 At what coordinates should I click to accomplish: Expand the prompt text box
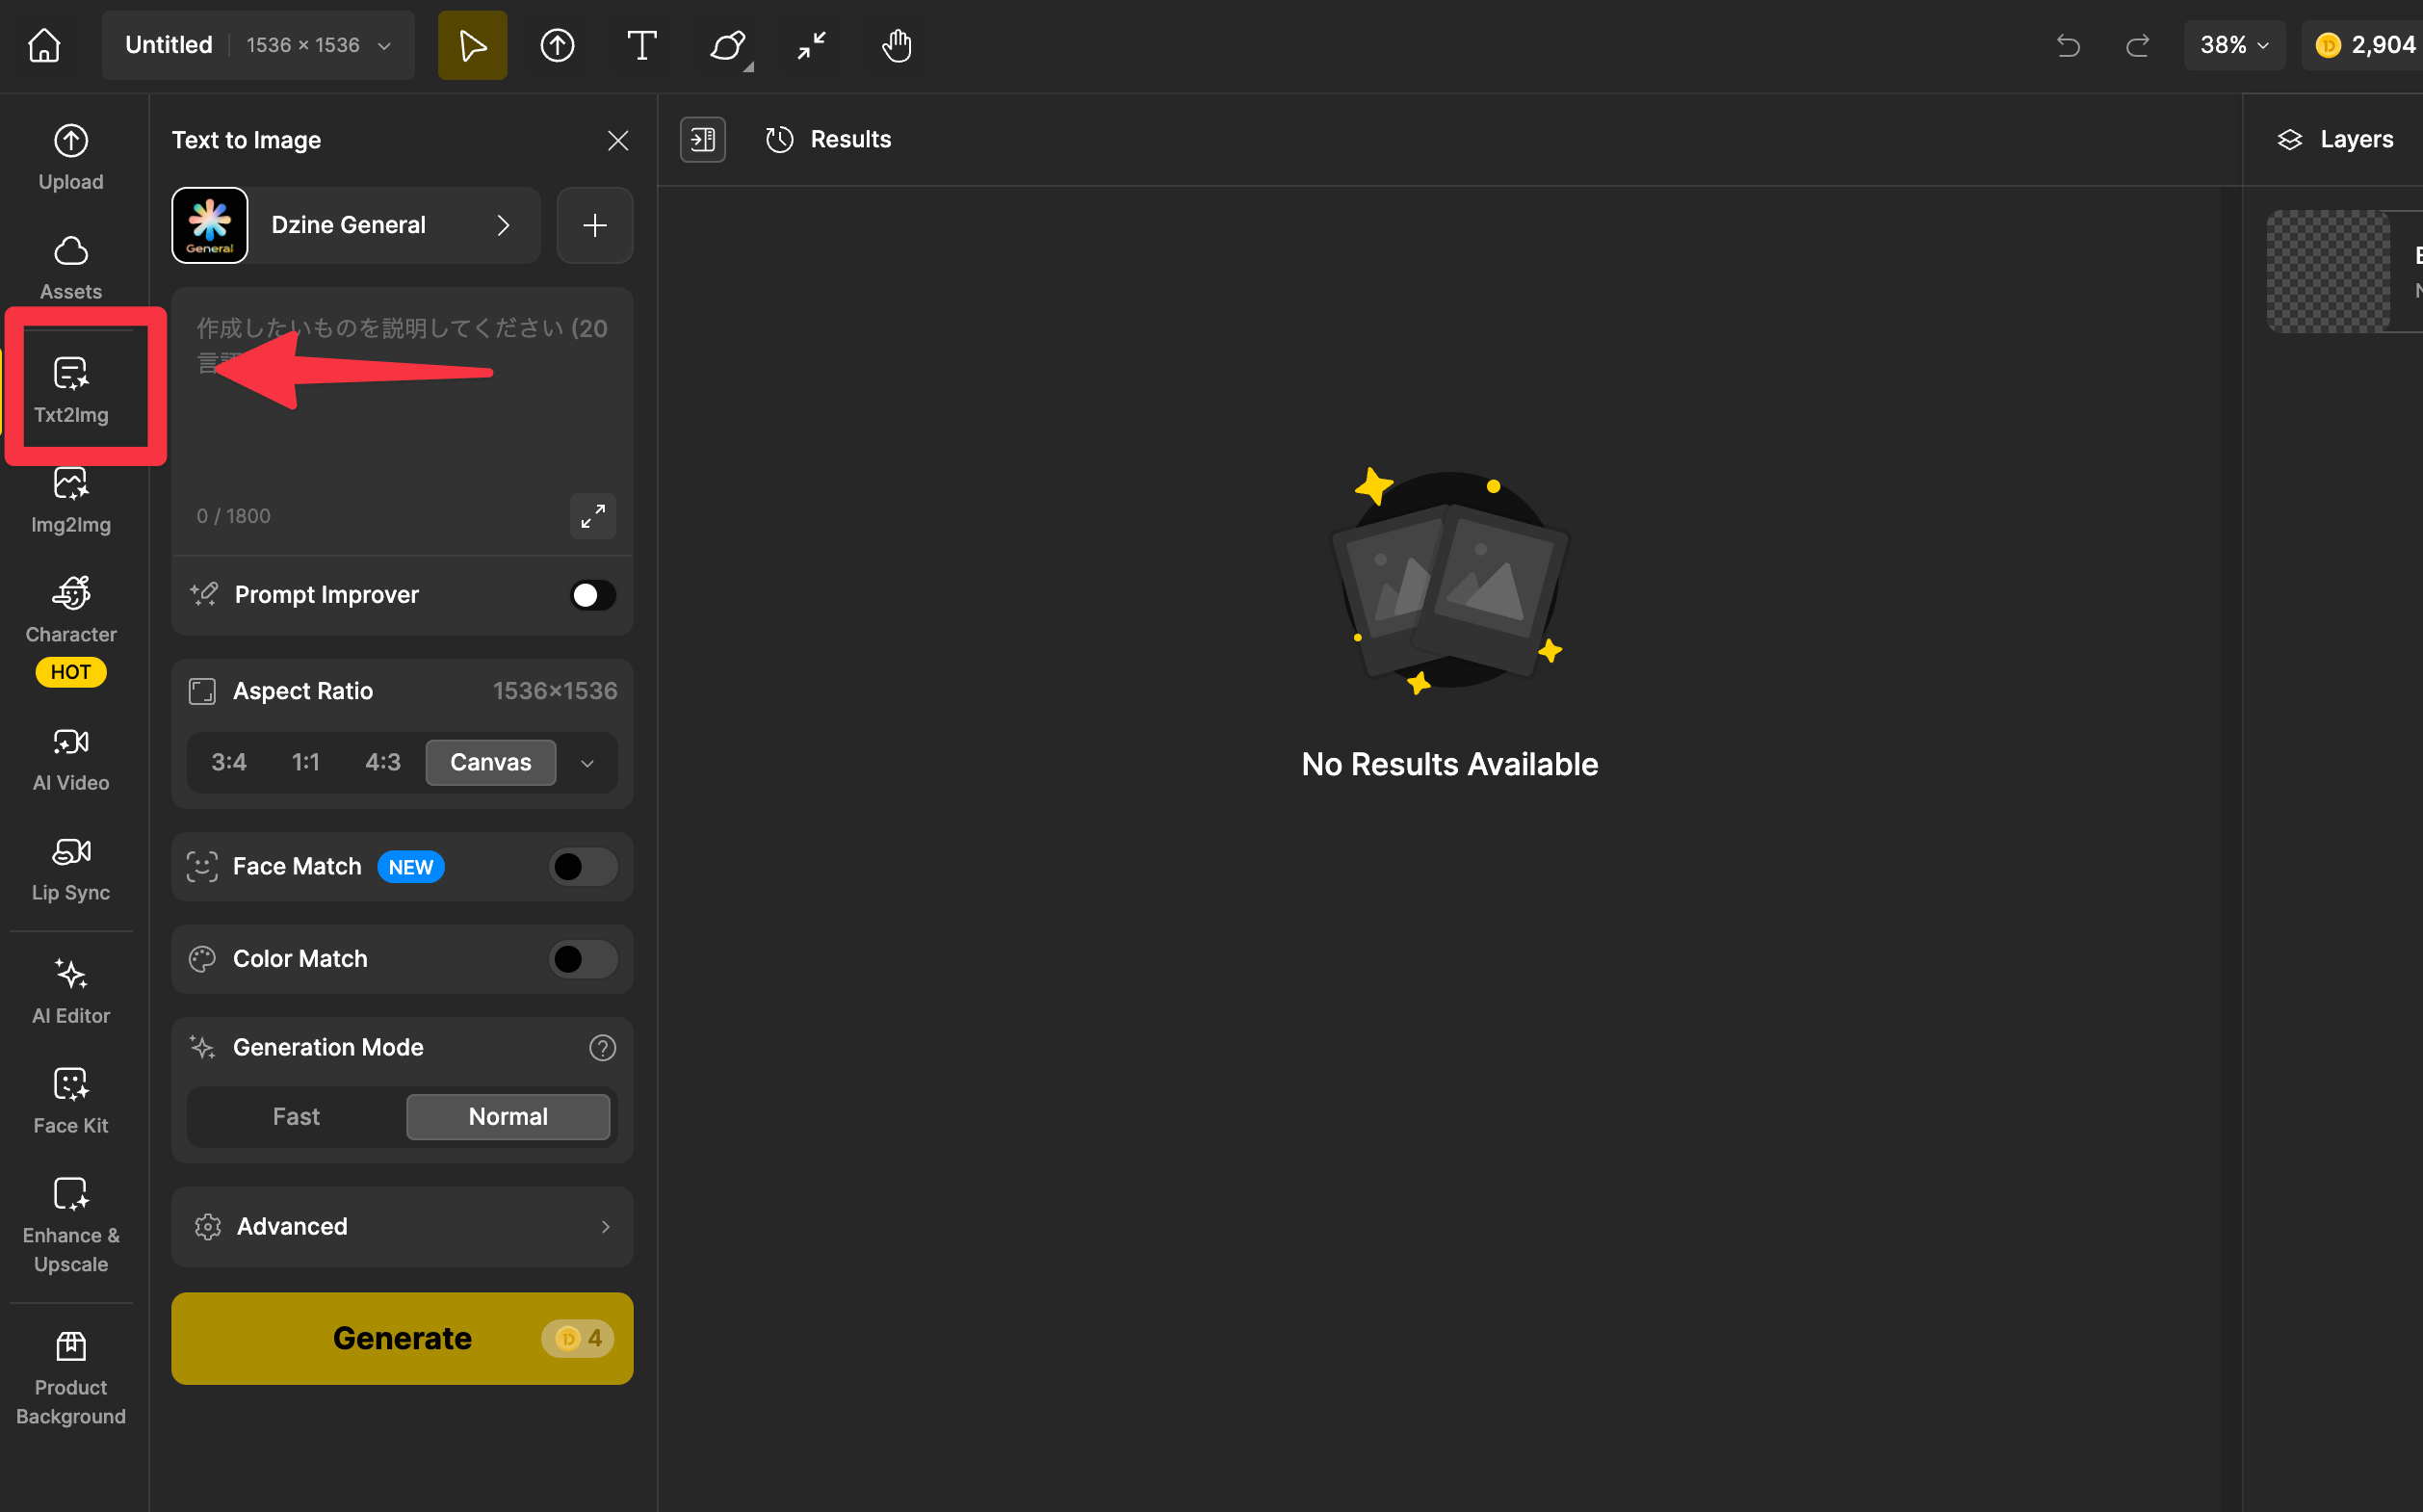click(593, 516)
